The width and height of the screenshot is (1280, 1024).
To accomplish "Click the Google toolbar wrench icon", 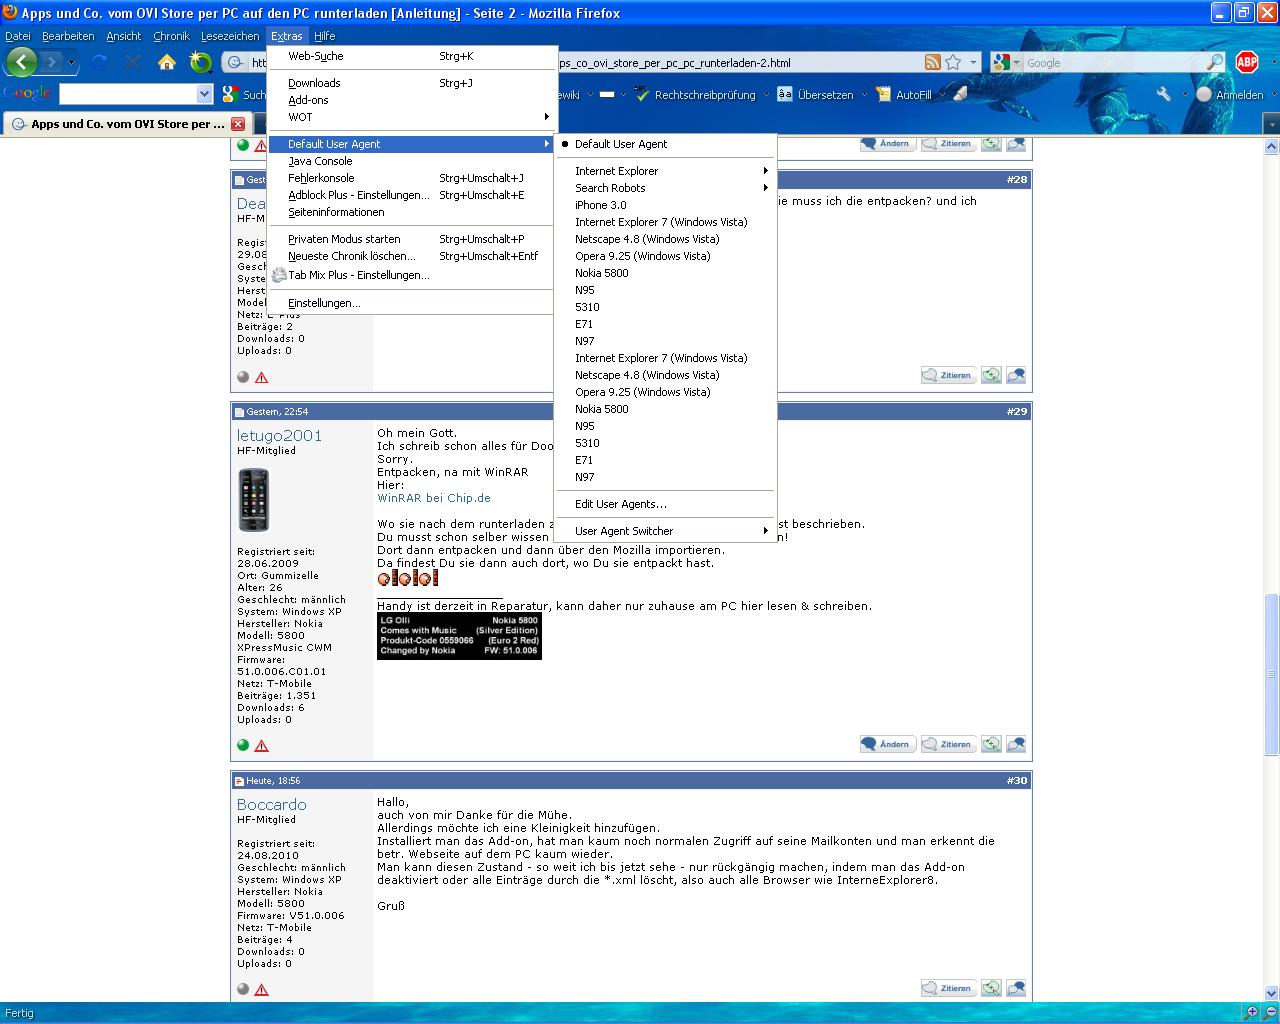I will pyautogui.click(x=1163, y=94).
